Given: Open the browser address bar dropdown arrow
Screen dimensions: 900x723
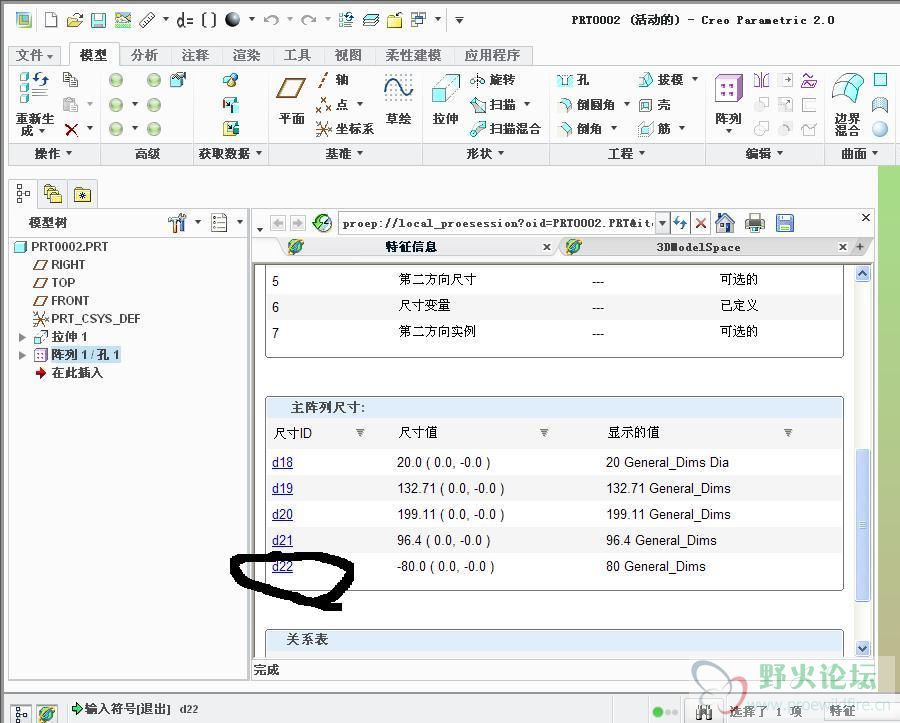Looking at the screenshot, I should click(x=662, y=223).
